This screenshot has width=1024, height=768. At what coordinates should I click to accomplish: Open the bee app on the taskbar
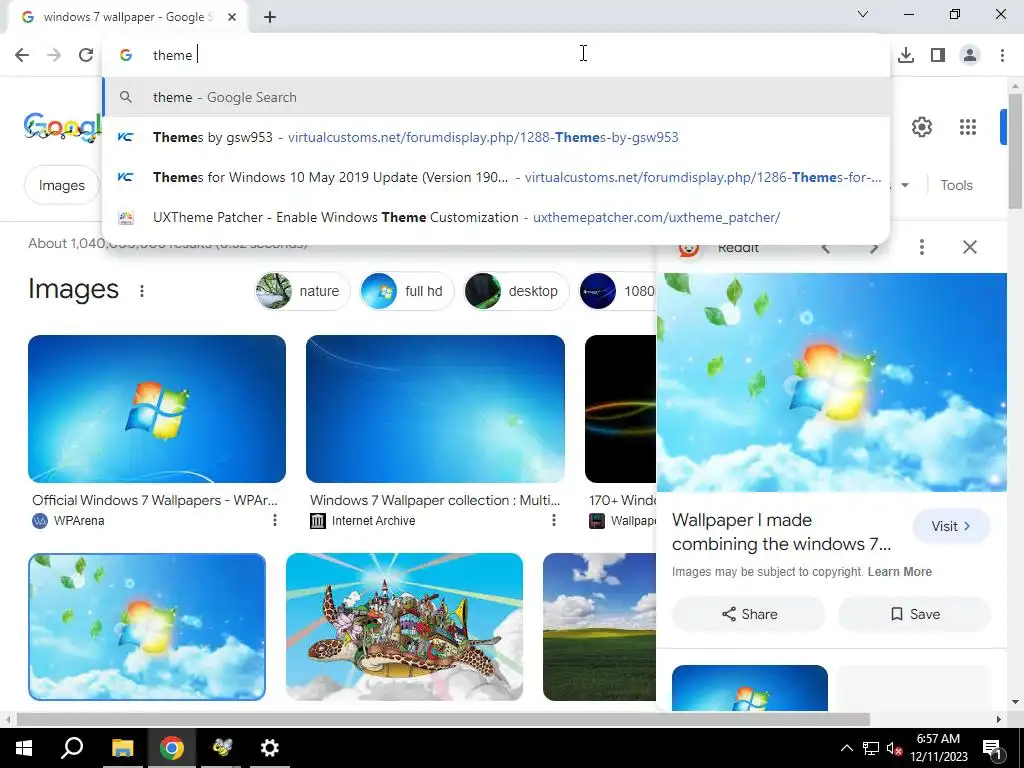pos(221,748)
